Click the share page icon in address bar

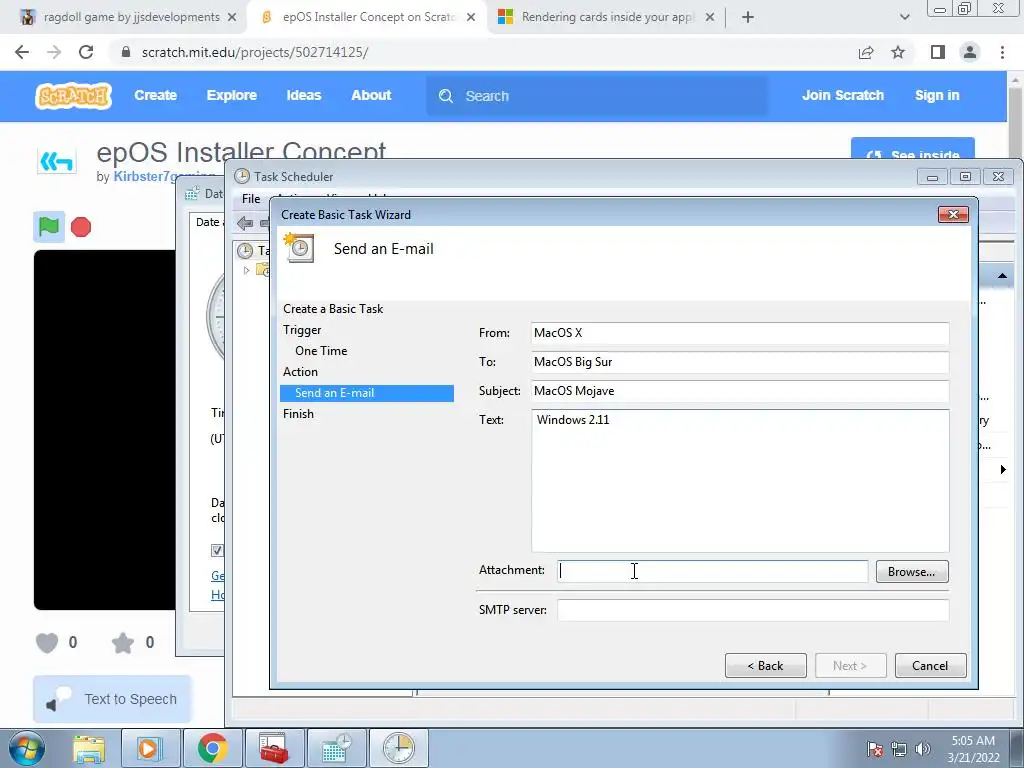866,52
